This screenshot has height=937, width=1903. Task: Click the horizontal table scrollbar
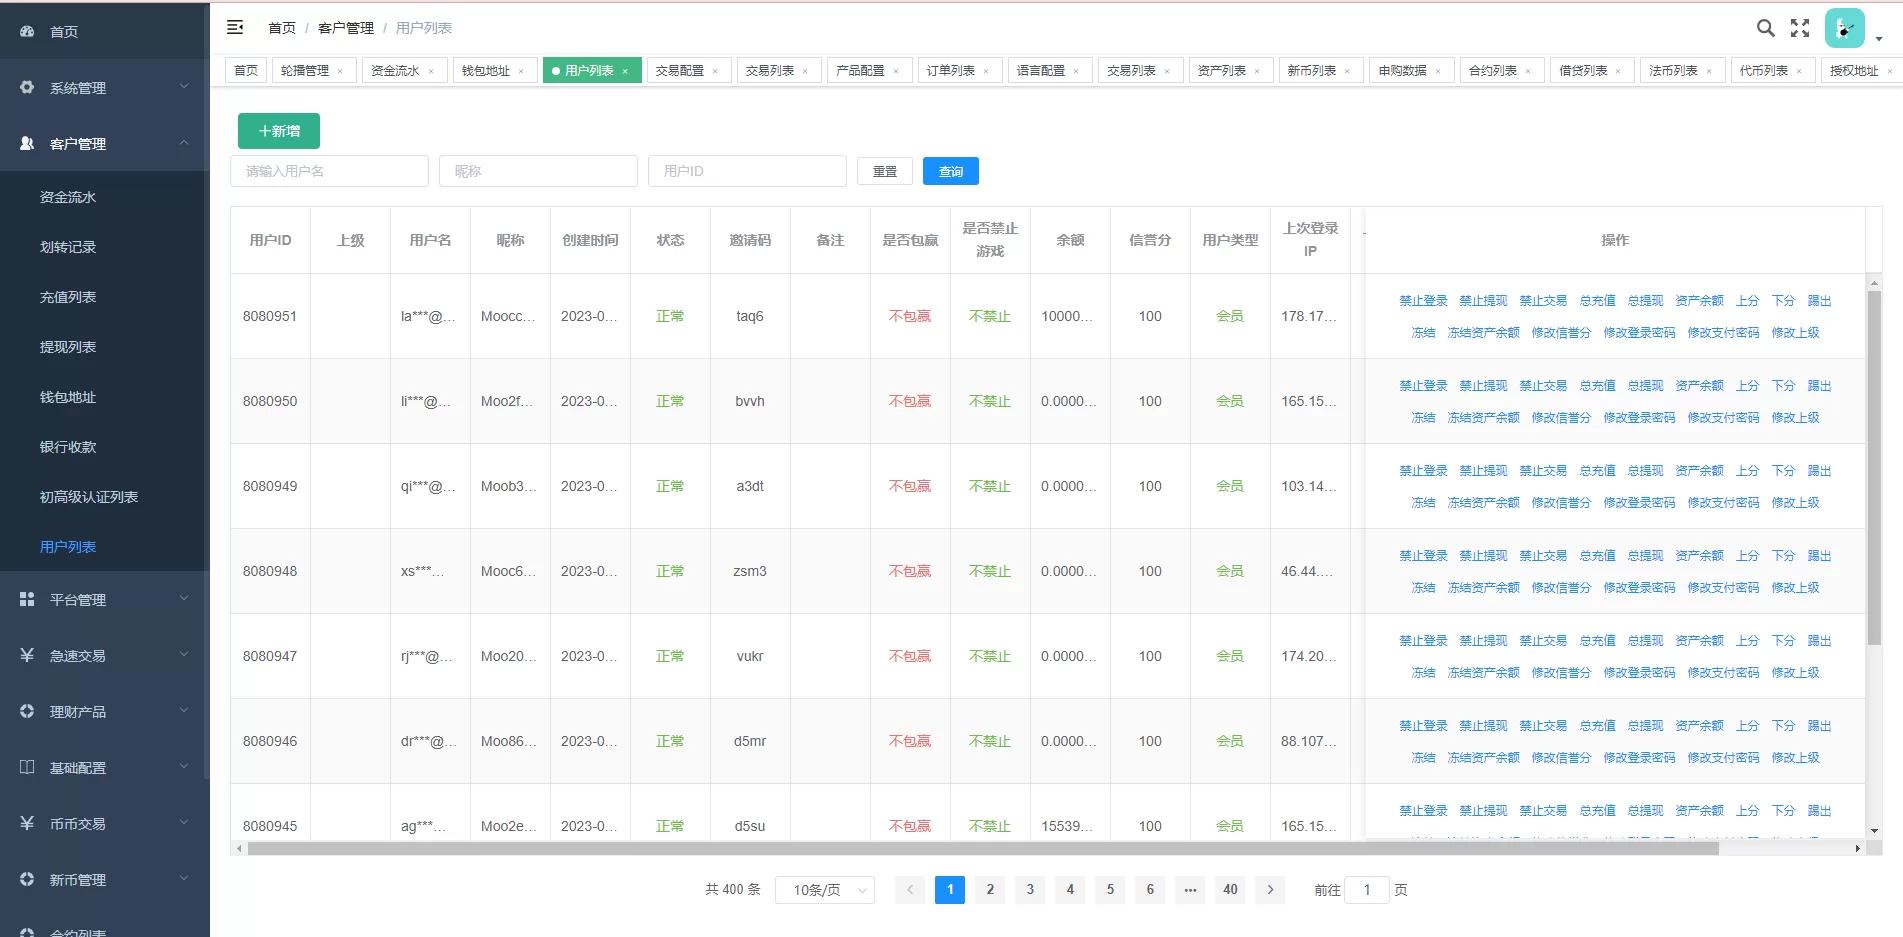[982, 848]
